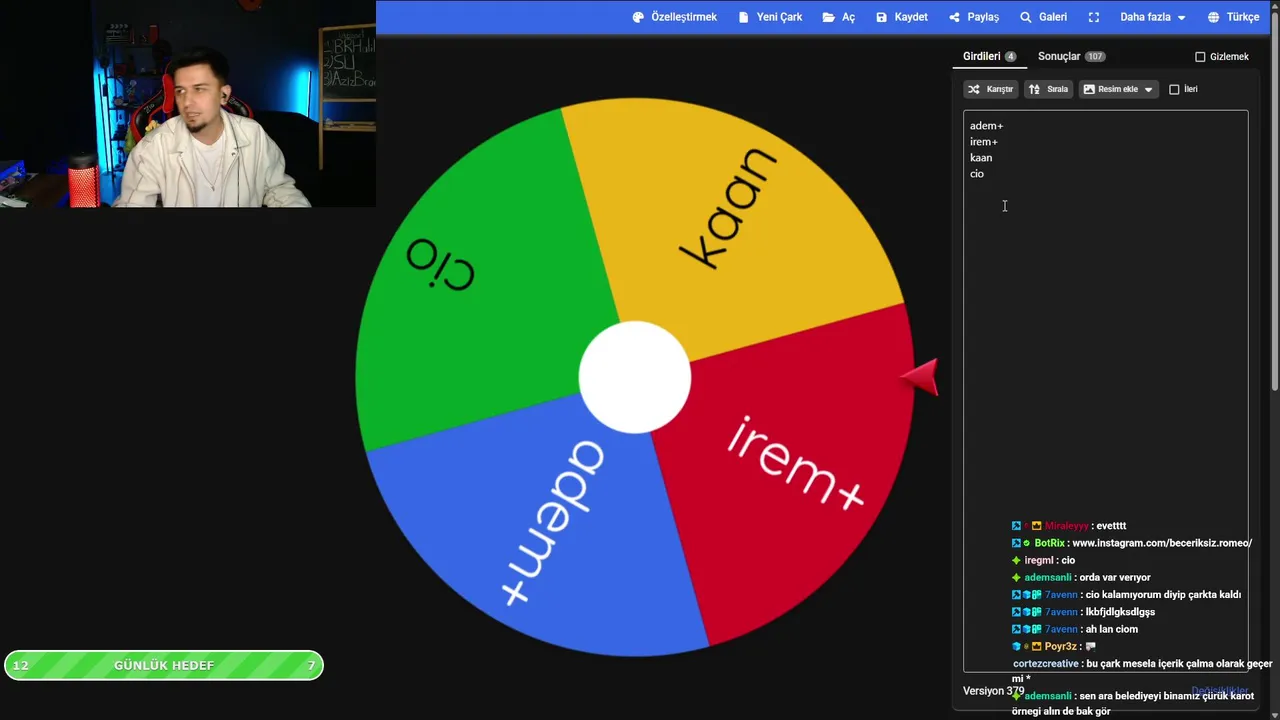Click the red wheel pointer arrow

919,377
